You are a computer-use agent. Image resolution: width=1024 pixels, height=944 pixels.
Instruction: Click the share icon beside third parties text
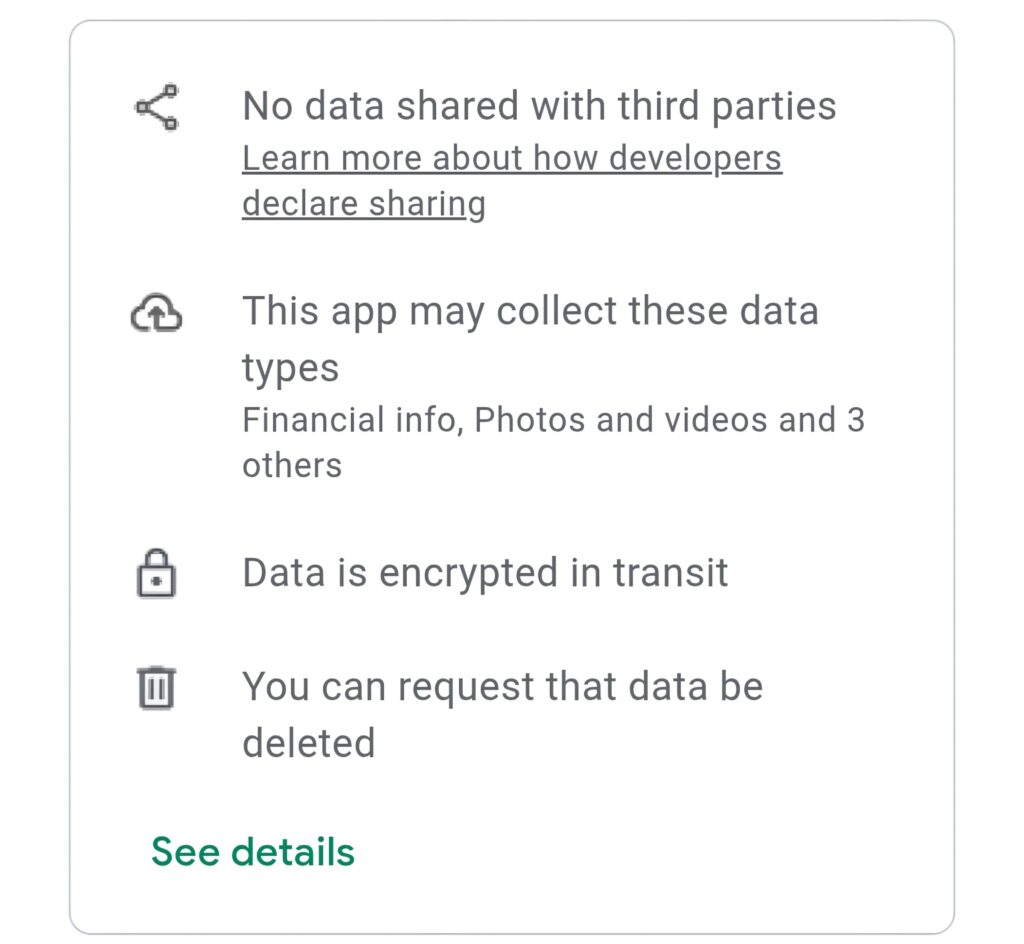(x=157, y=107)
